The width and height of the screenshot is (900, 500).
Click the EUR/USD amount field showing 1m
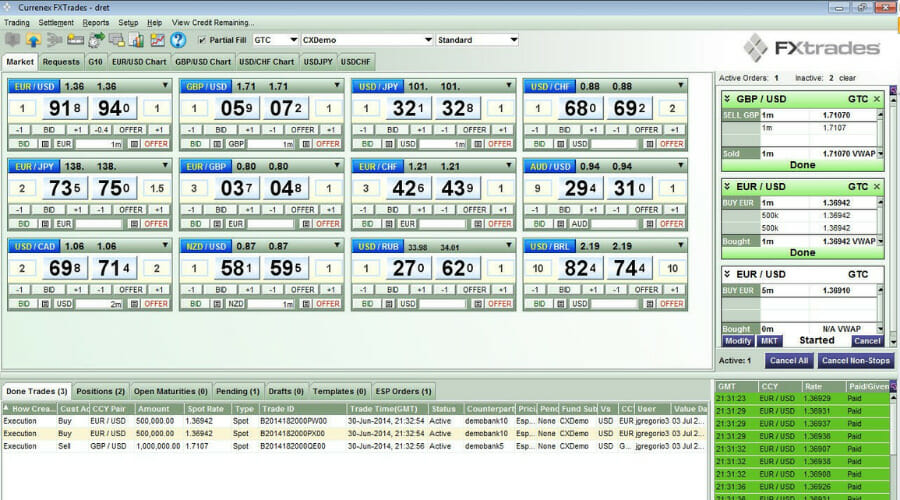(99, 144)
